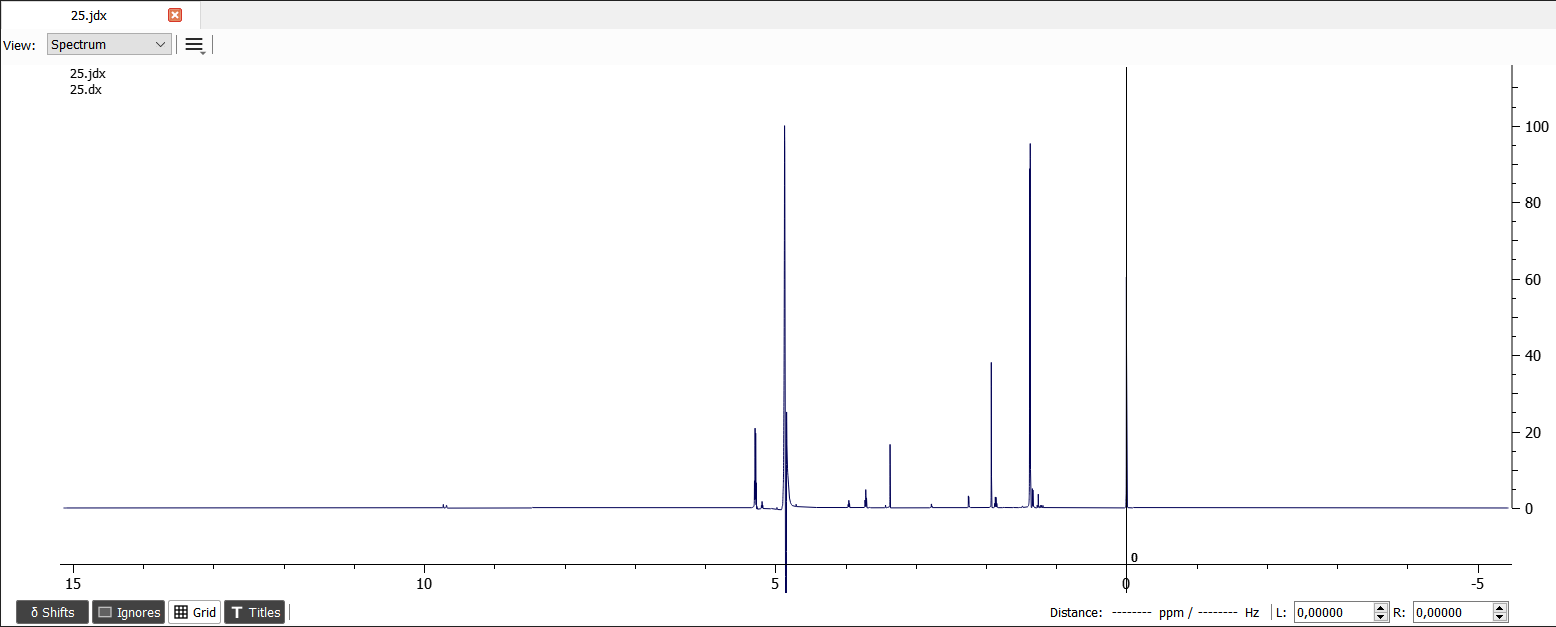Decrease the R: value with down arrow
1556x627 pixels.
point(1499,617)
